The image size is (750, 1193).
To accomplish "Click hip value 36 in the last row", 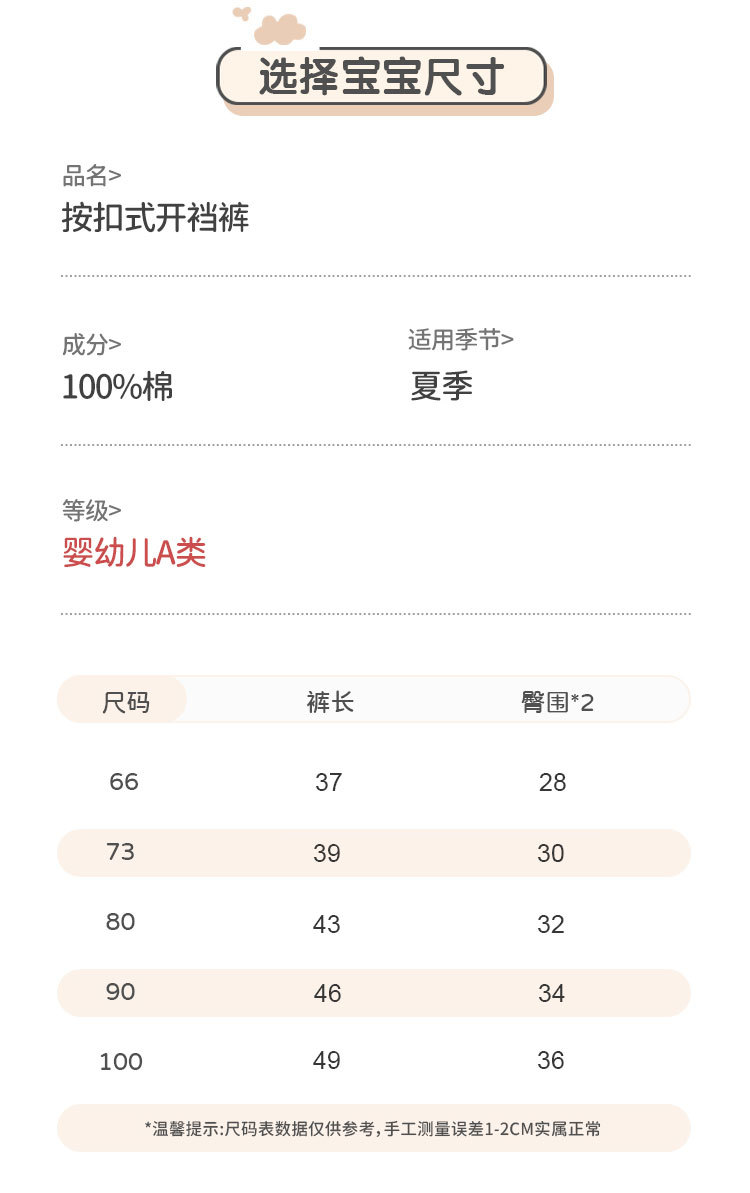I will (x=551, y=1061).
